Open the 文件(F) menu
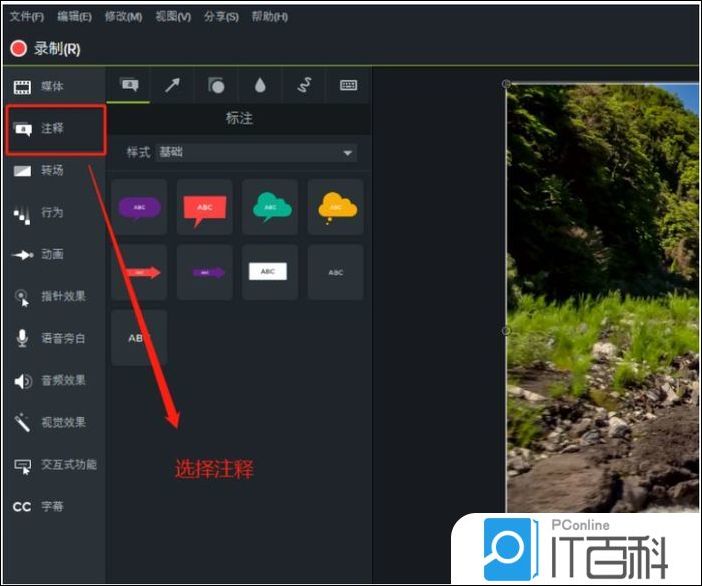This screenshot has height=586, width=702. coord(27,17)
